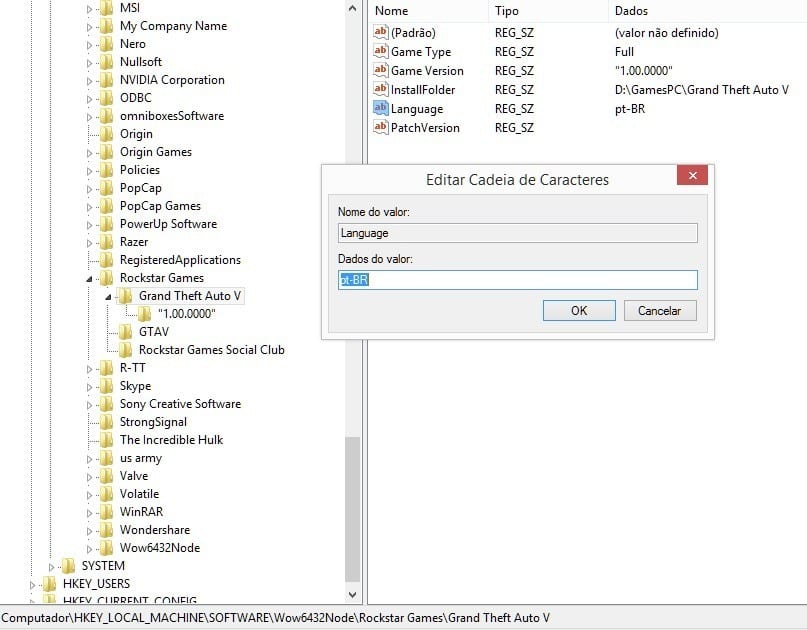Screen dimensions: 807x630
Task: Click the string icon beside PatchVersion
Action: [380, 127]
